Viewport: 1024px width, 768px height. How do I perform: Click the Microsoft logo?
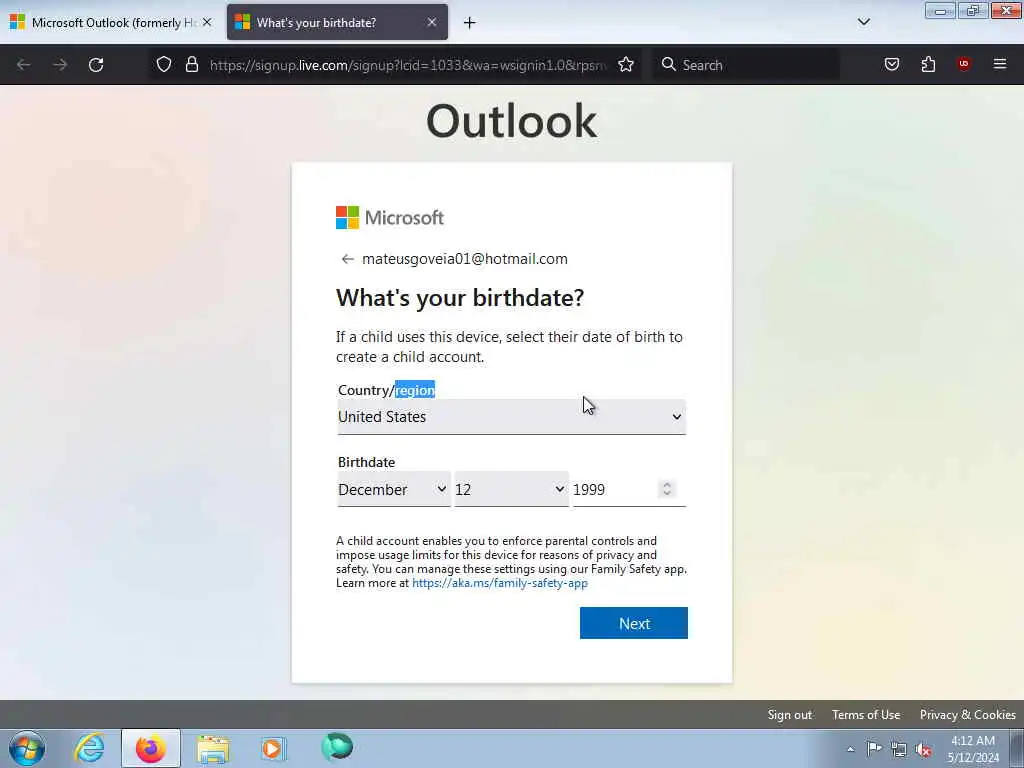point(390,217)
